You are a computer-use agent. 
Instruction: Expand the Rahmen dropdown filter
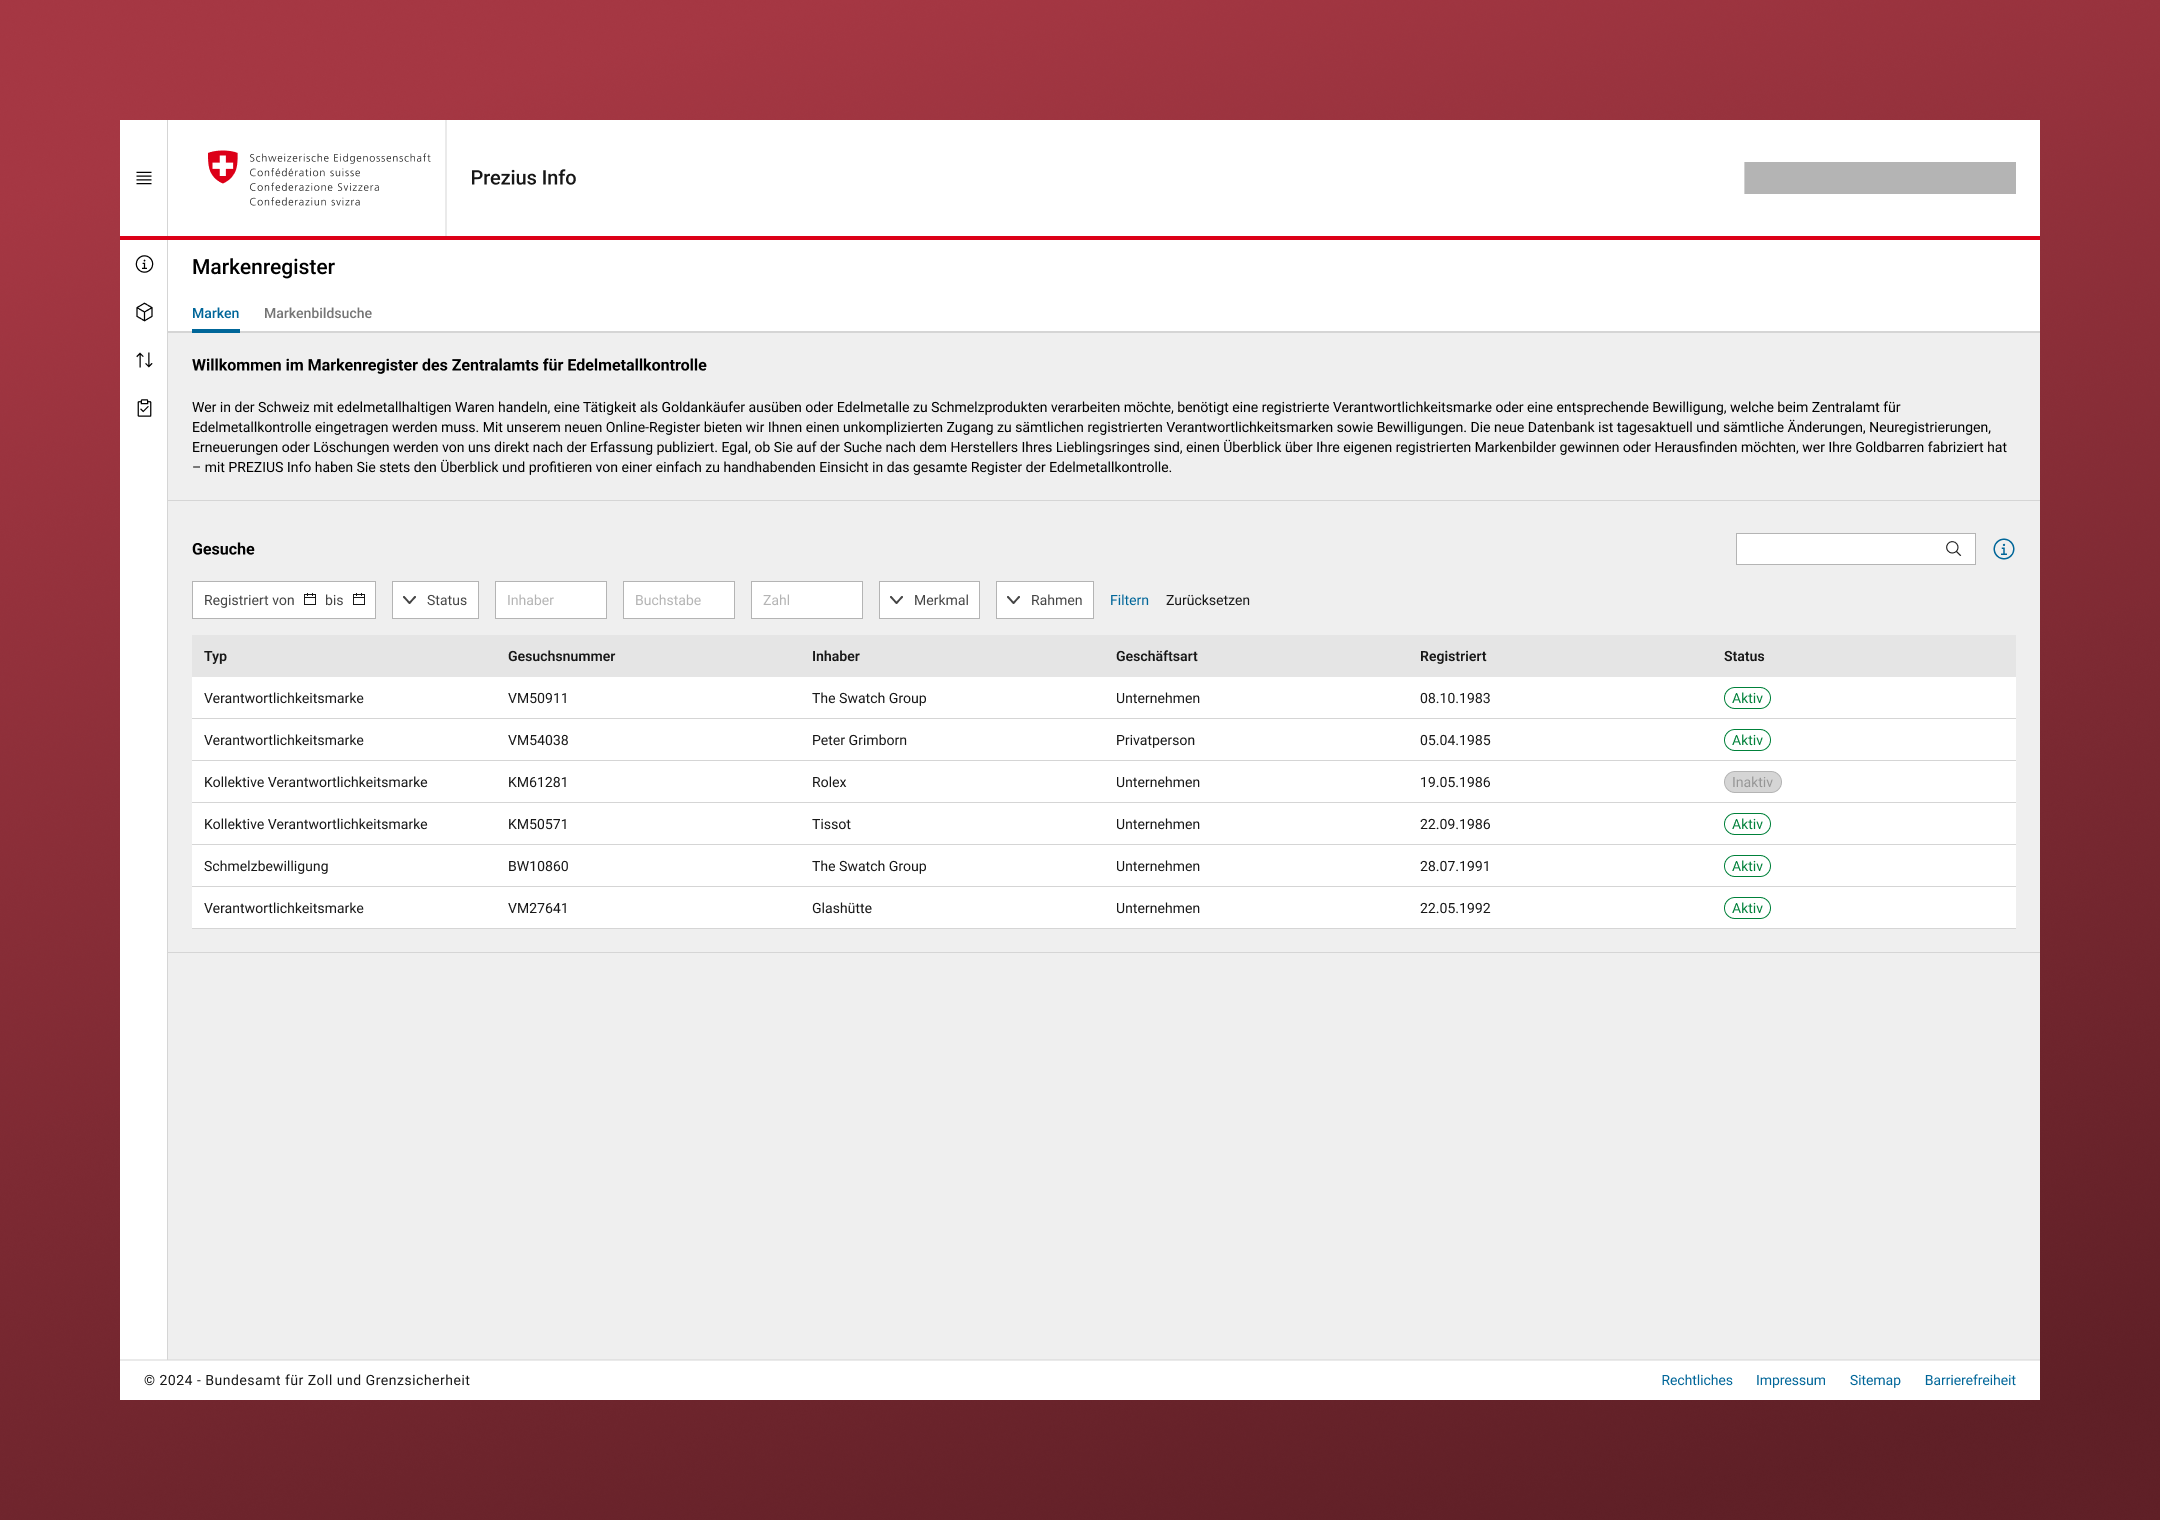coord(1044,600)
